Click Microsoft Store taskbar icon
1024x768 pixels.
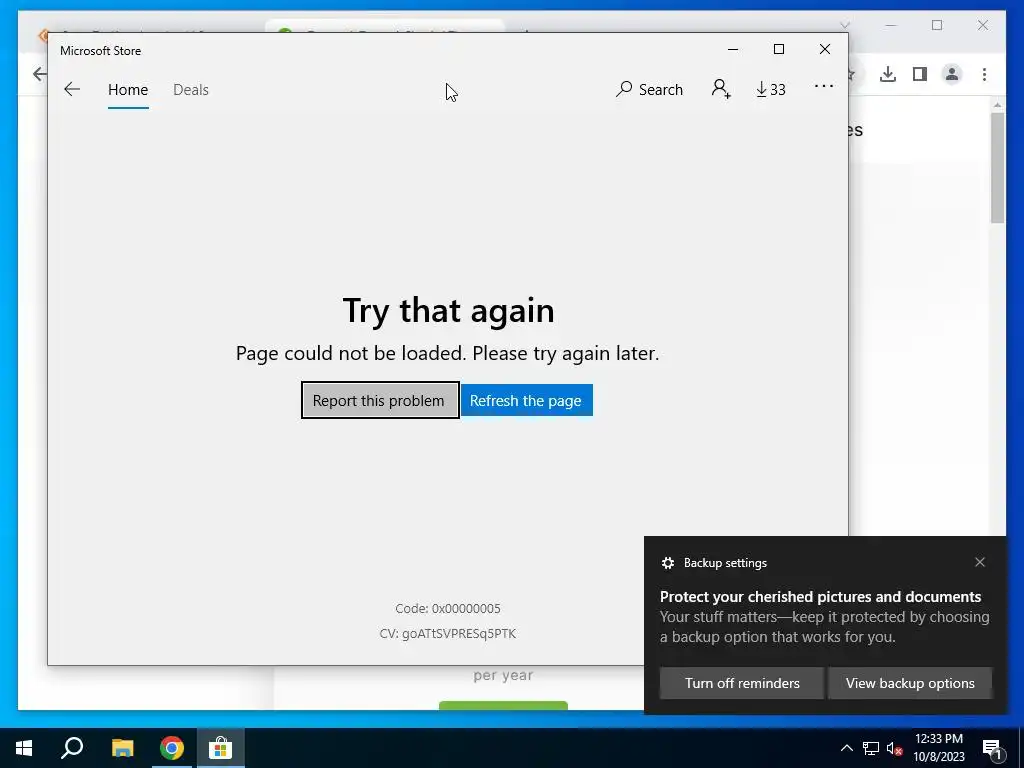click(x=221, y=748)
